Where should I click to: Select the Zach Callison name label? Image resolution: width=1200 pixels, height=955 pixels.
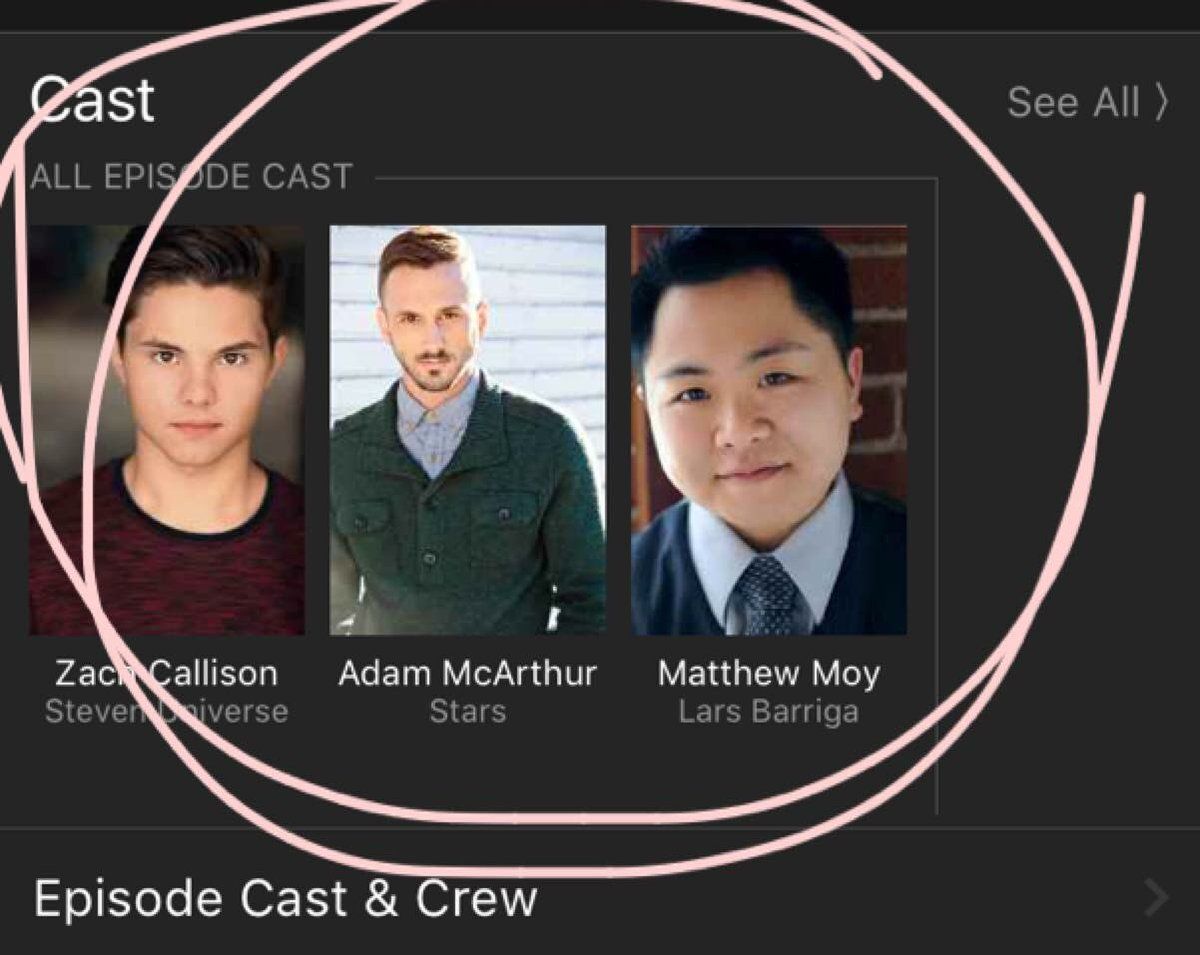166,673
